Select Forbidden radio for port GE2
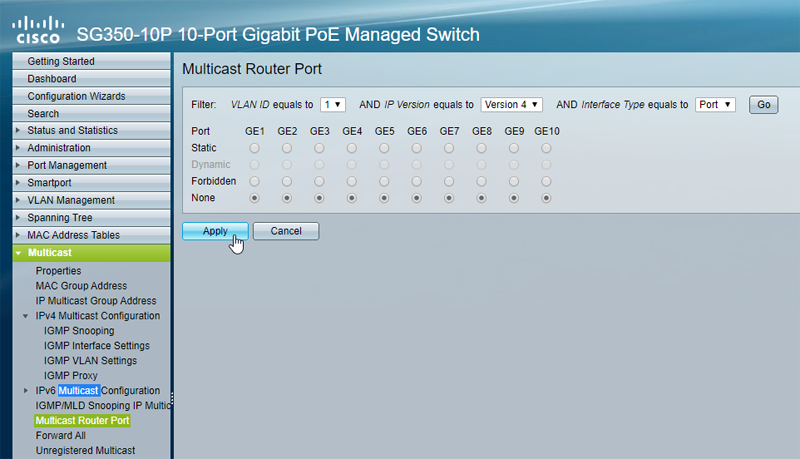Viewport: 800px width, 459px height. (287, 181)
